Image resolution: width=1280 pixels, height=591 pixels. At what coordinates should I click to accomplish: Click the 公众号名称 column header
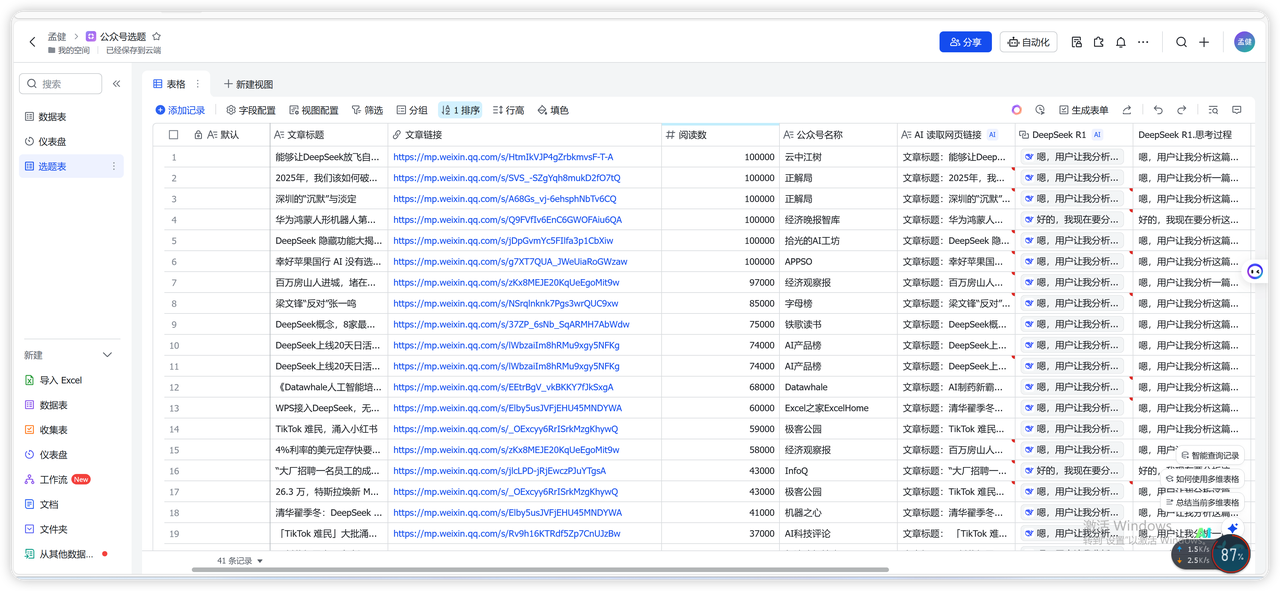click(x=838, y=135)
